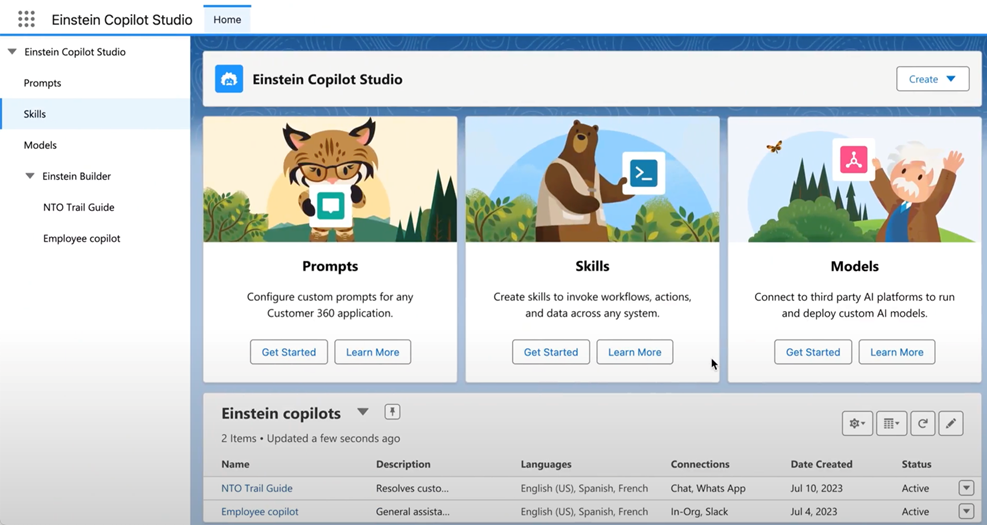
Task: Click the Active status for NTO Trail Guide
Action: (915, 488)
